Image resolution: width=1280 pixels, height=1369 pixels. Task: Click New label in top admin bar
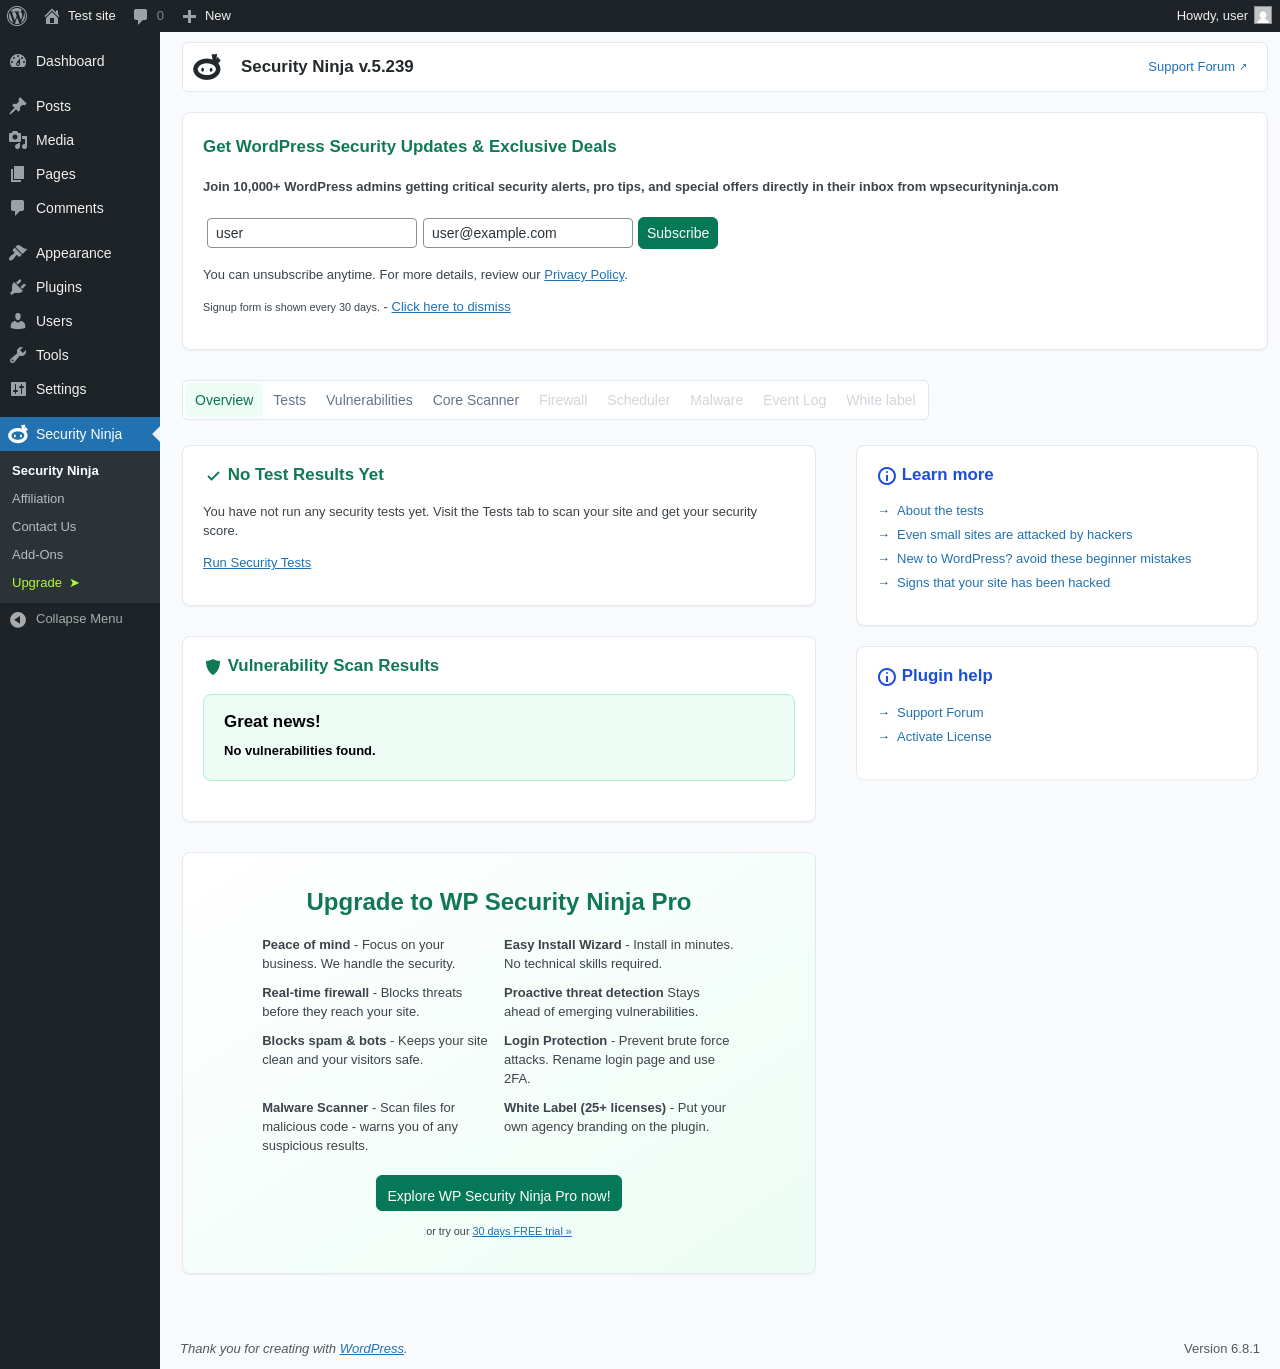pyautogui.click(x=218, y=16)
